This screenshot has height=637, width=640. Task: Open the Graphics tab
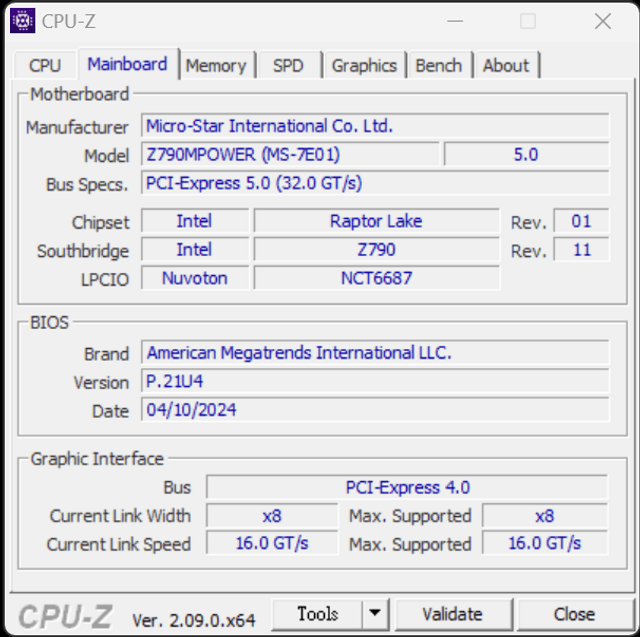coord(364,65)
